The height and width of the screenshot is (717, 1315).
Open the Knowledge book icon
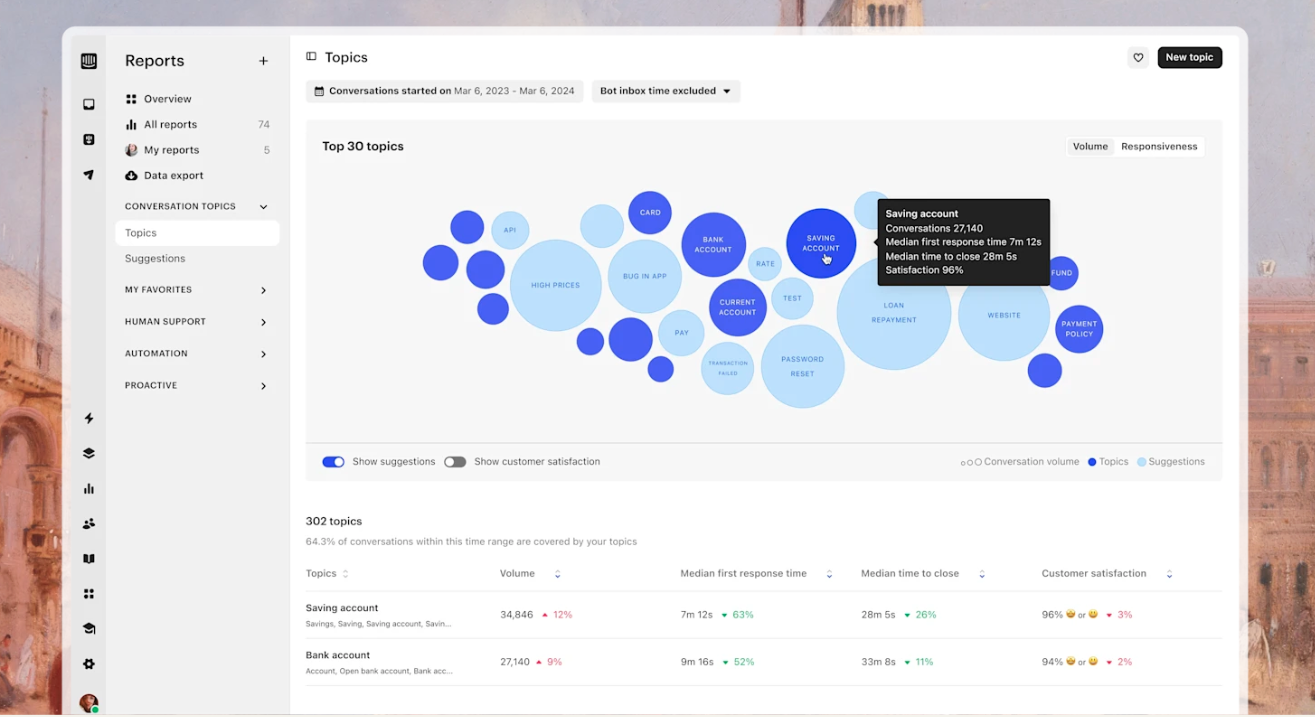pyautogui.click(x=89, y=559)
